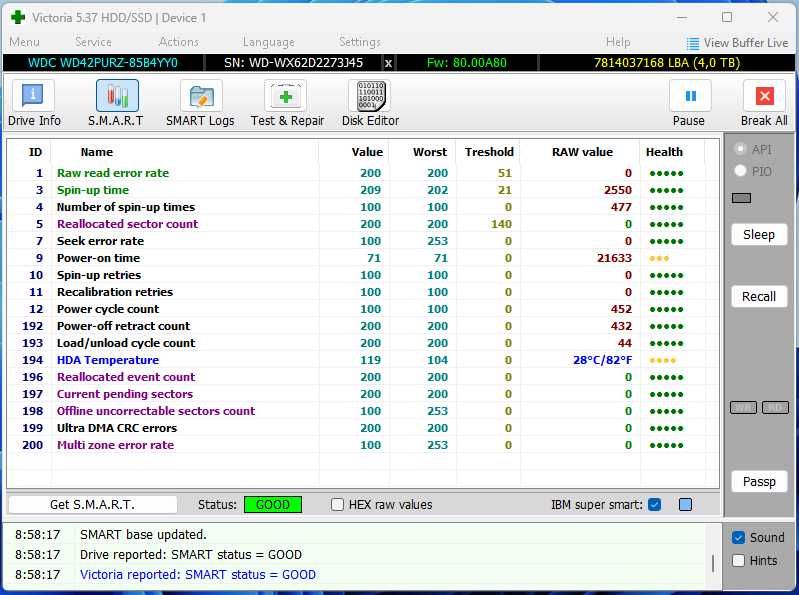Click the Passp button
Viewport: 799px width, 595px height.
point(759,481)
